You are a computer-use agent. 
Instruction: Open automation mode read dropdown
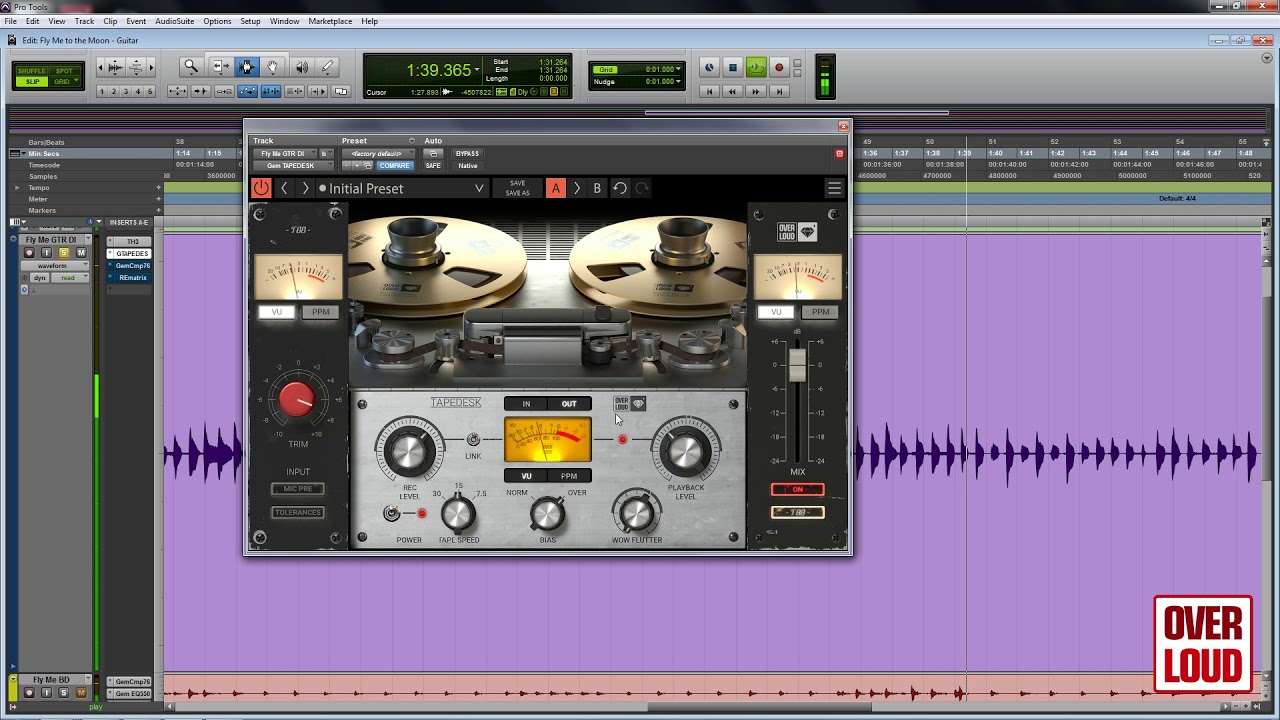tap(69, 278)
